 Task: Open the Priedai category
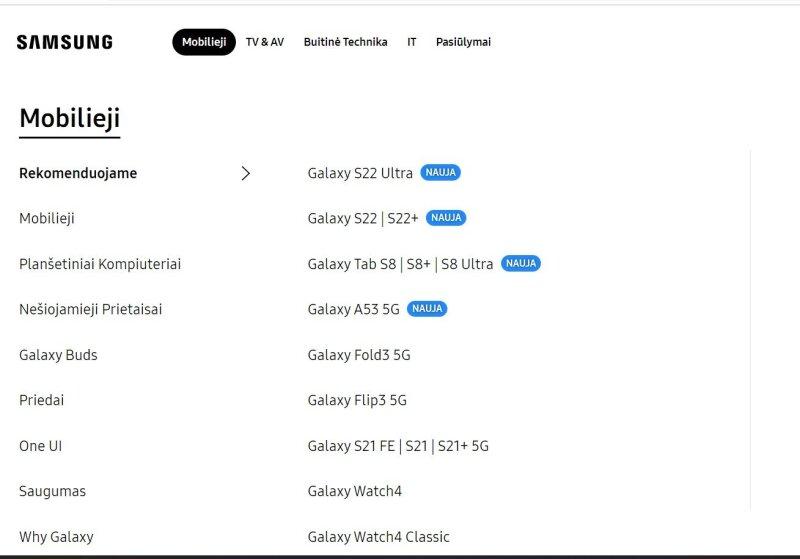[41, 400]
